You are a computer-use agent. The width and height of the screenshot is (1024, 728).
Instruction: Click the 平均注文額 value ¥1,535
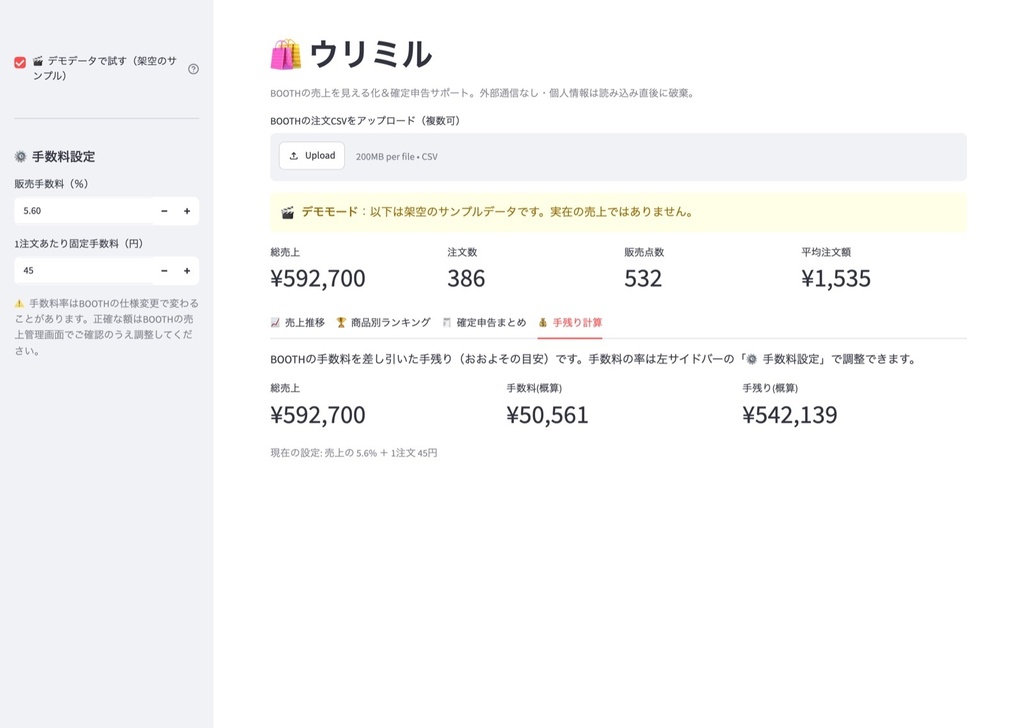click(836, 279)
